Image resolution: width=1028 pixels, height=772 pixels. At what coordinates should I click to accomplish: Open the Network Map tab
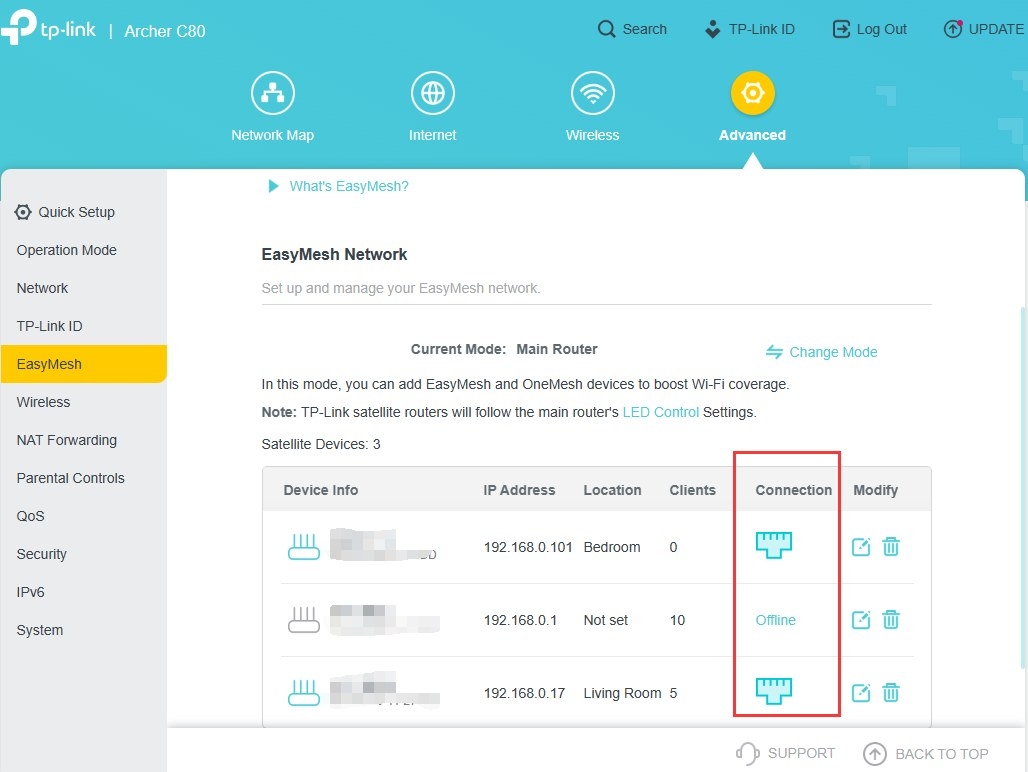coord(273,107)
